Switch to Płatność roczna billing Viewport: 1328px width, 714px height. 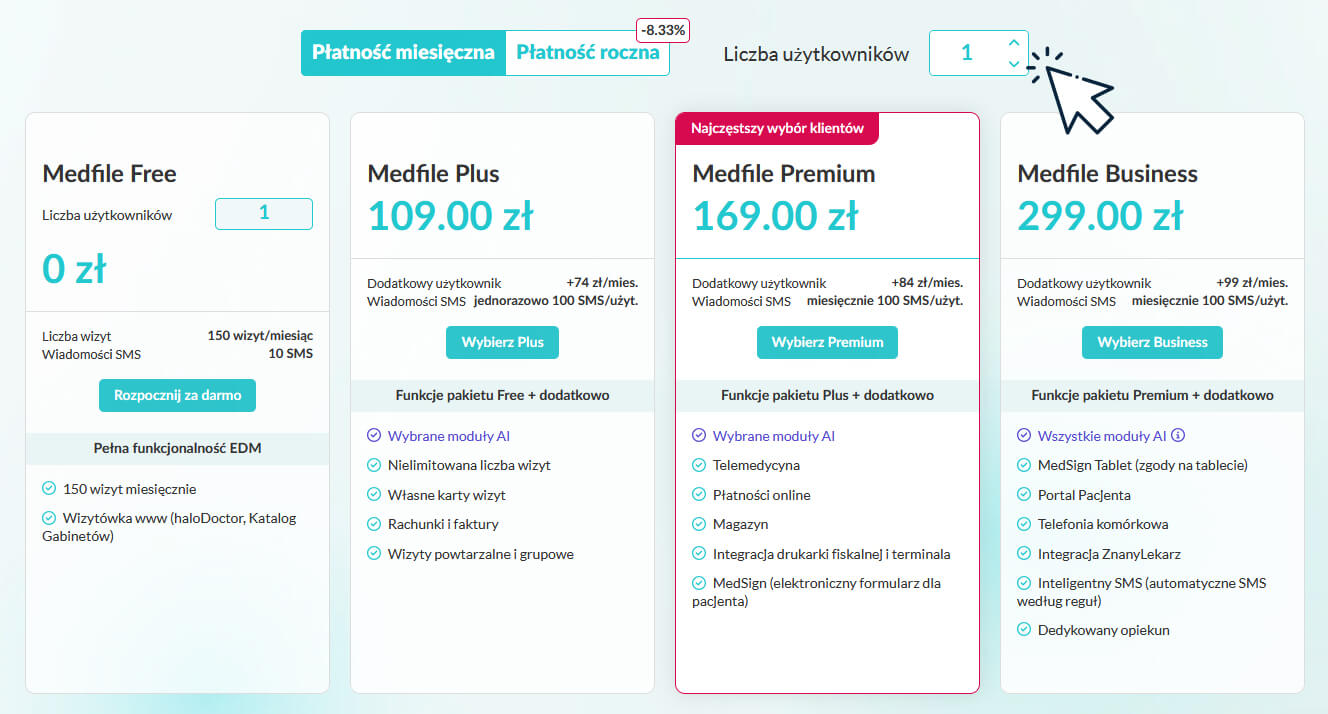(x=587, y=53)
